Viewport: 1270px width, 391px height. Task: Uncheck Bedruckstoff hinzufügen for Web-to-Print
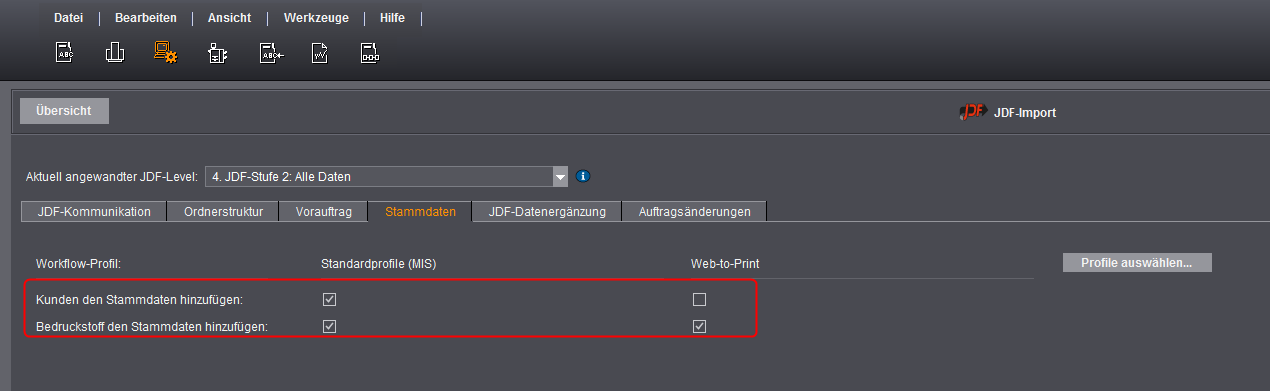click(699, 325)
